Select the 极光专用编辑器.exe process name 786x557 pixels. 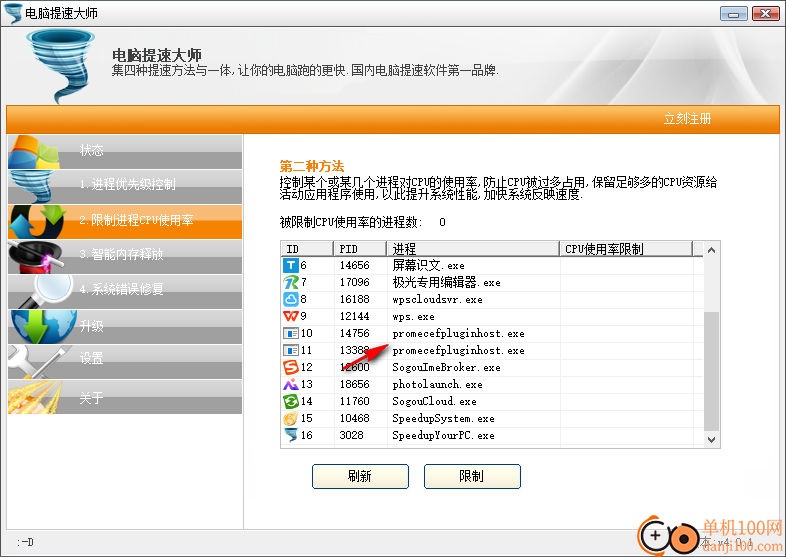(446, 282)
